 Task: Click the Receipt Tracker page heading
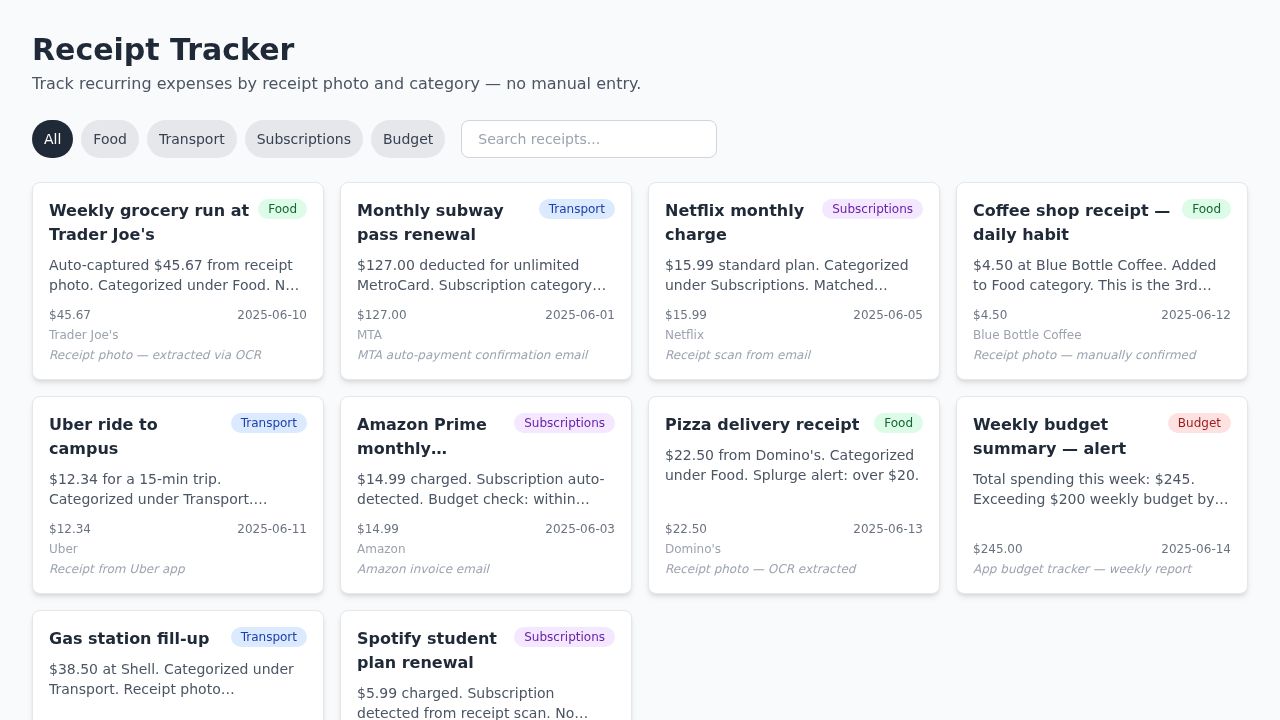pos(163,49)
